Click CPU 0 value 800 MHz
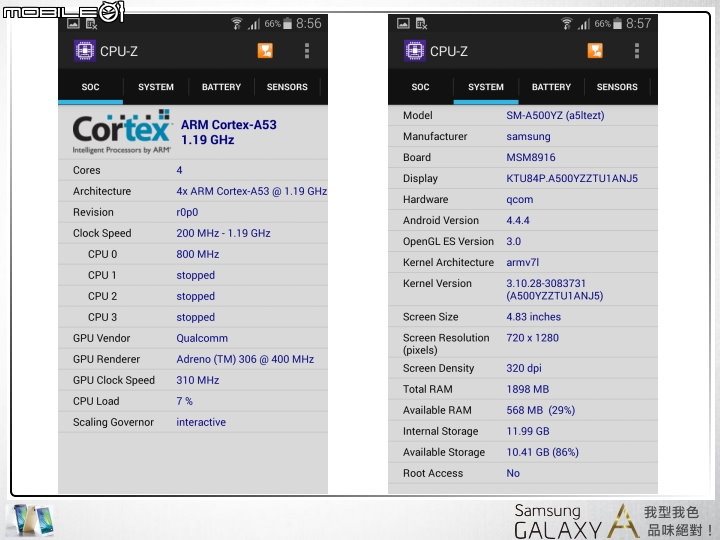720x540 pixels. 197,254
